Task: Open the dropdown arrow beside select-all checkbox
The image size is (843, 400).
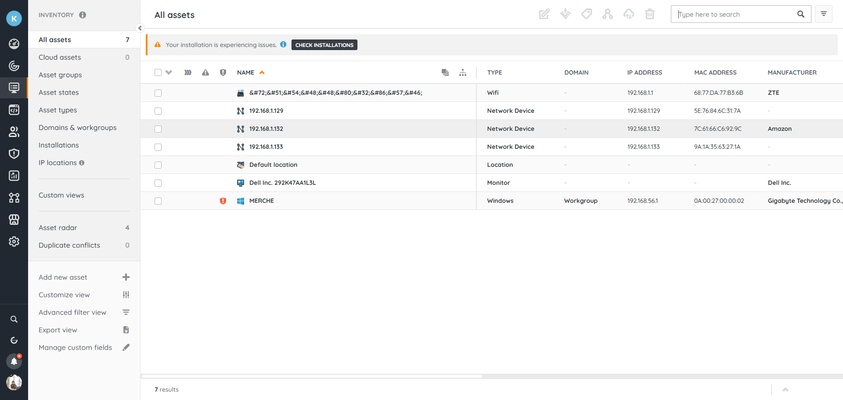Action: tap(169, 73)
